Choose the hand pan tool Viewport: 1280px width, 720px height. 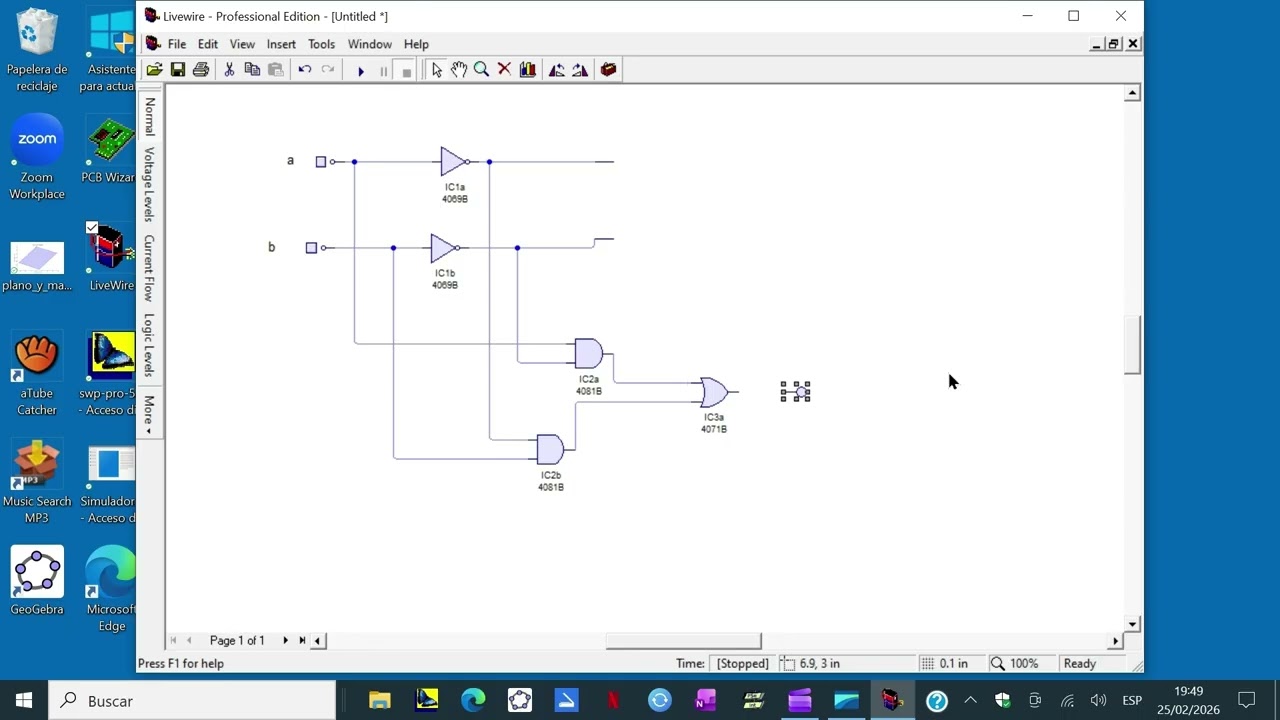pyautogui.click(x=459, y=70)
